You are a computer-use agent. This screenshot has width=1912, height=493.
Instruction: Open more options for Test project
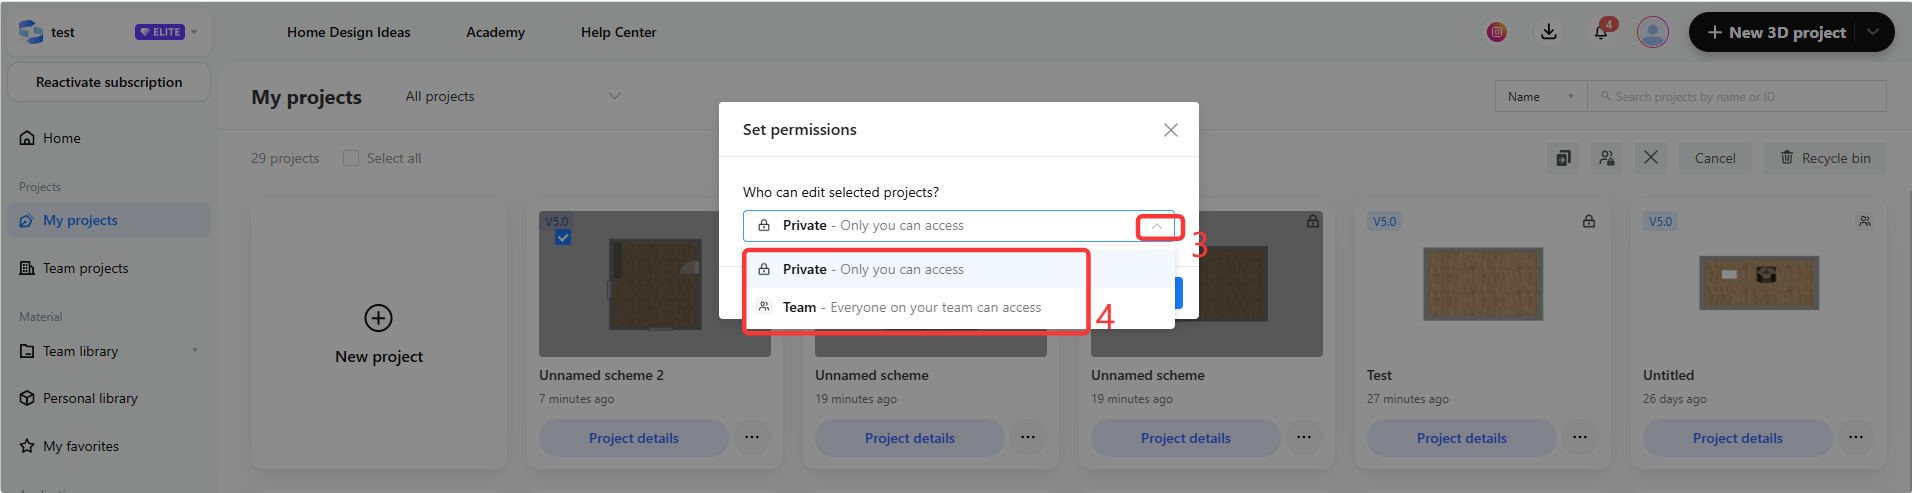coord(1580,438)
